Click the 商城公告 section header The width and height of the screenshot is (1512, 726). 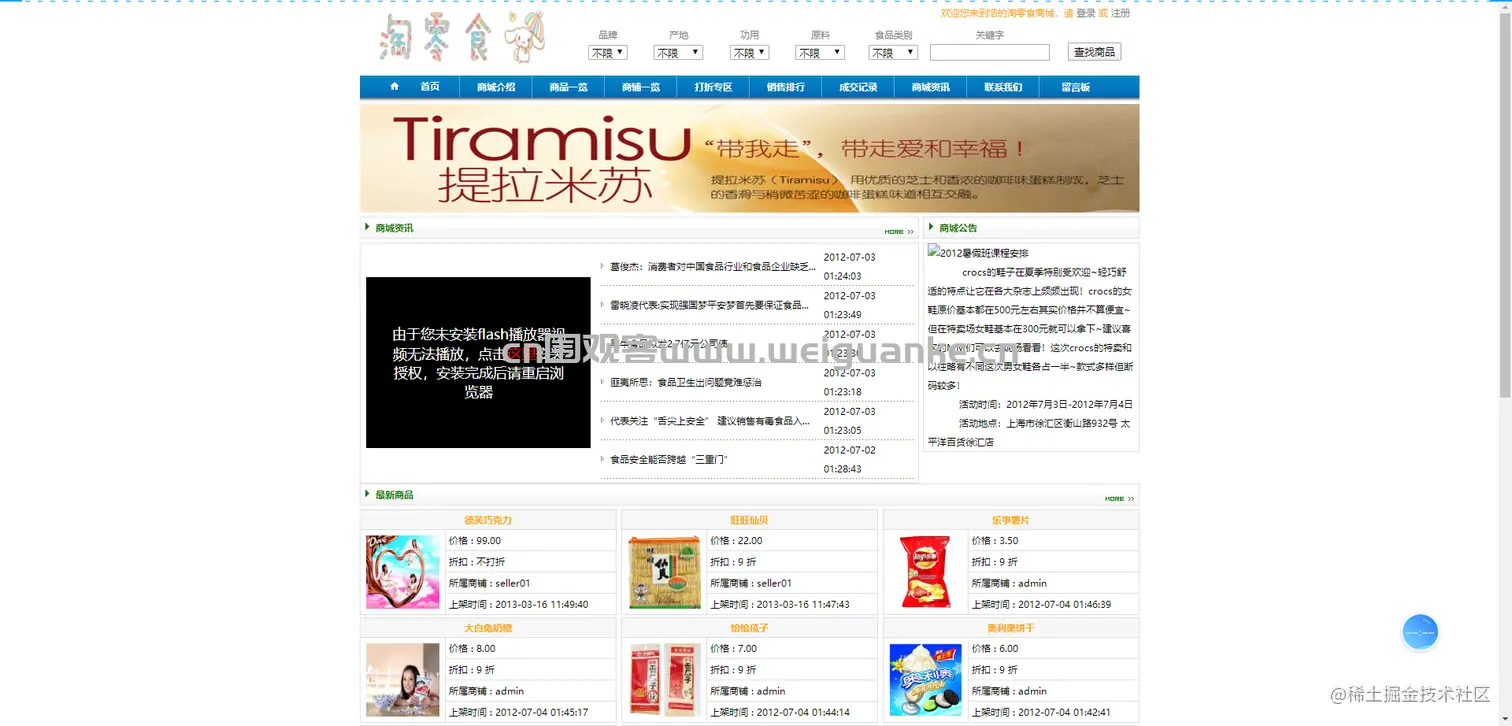tap(958, 228)
